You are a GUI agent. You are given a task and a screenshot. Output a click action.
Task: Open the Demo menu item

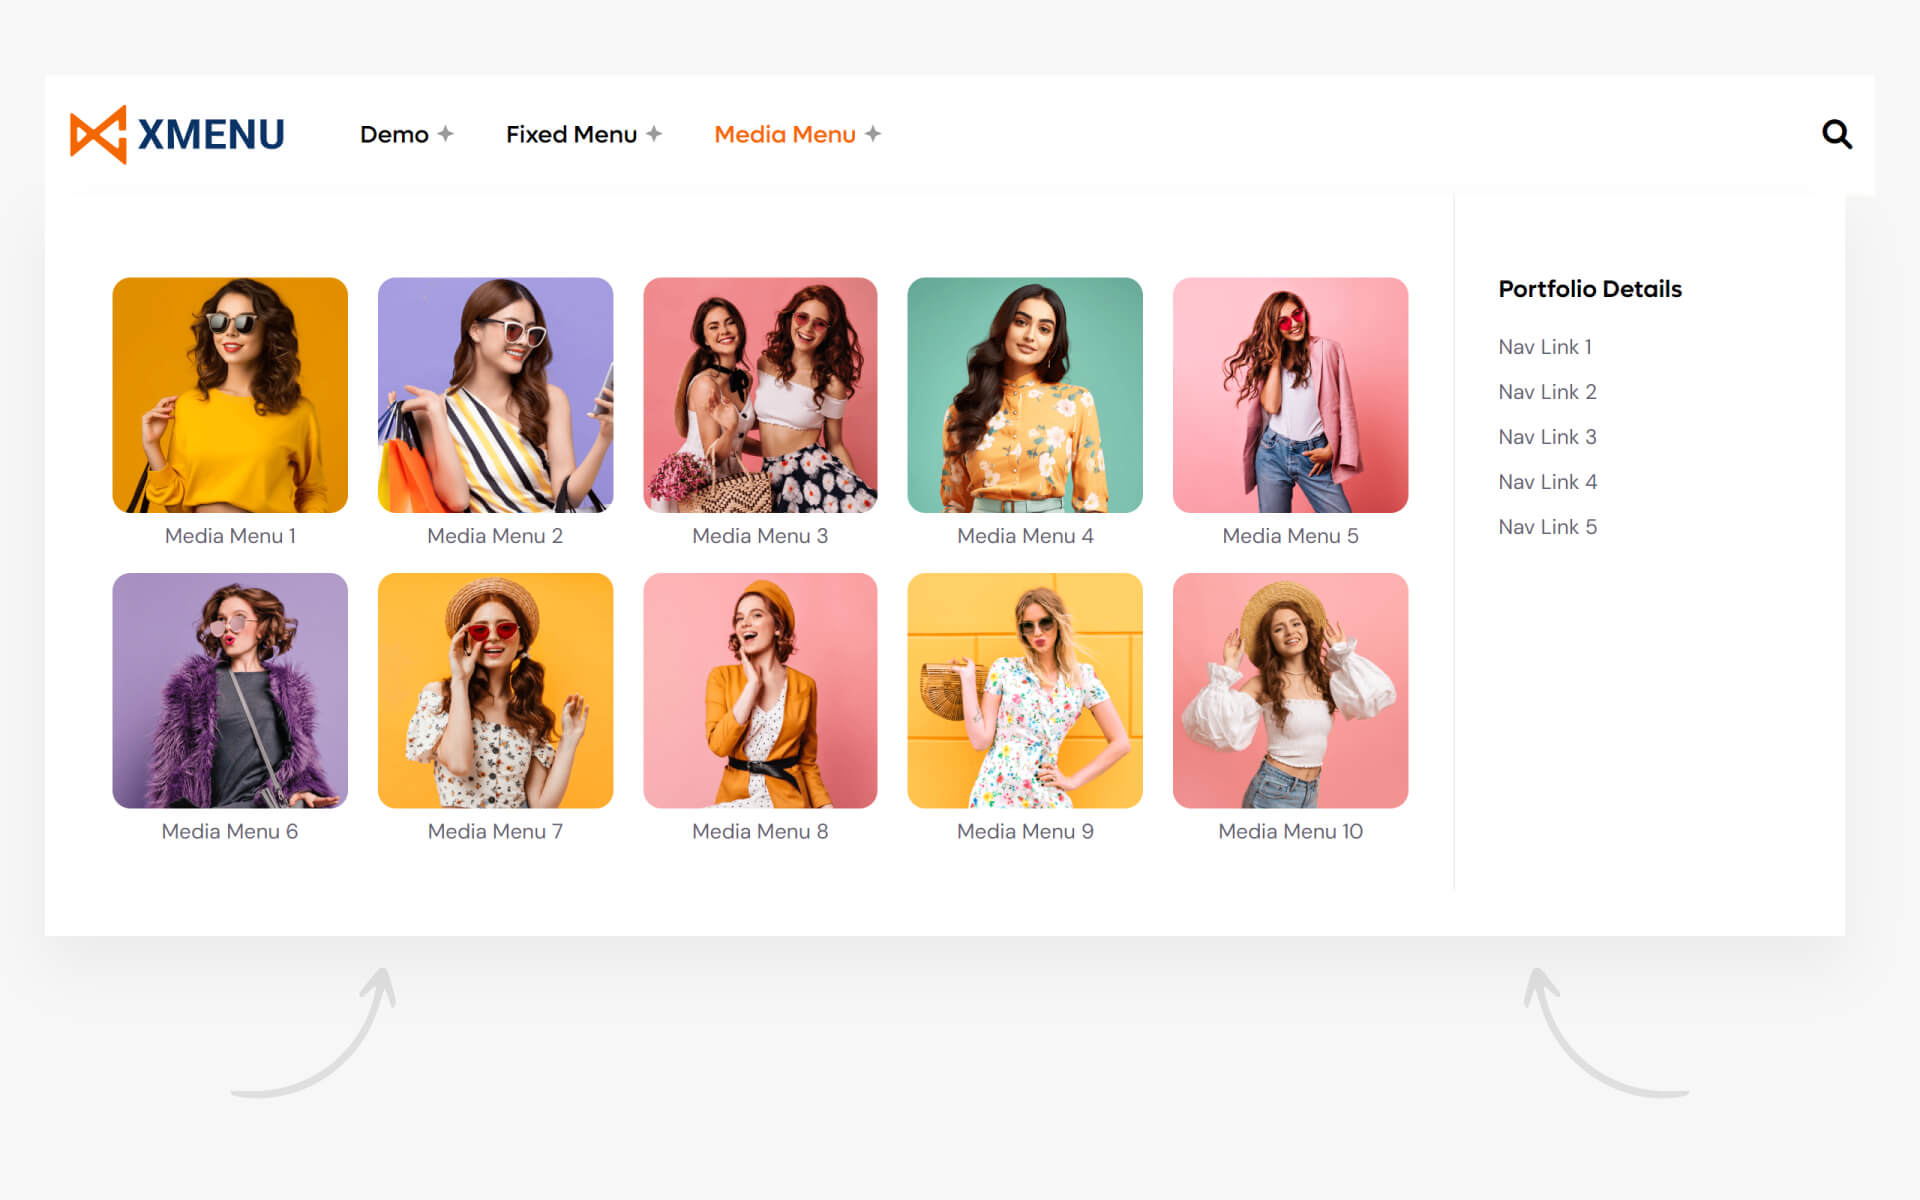click(x=394, y=134)
